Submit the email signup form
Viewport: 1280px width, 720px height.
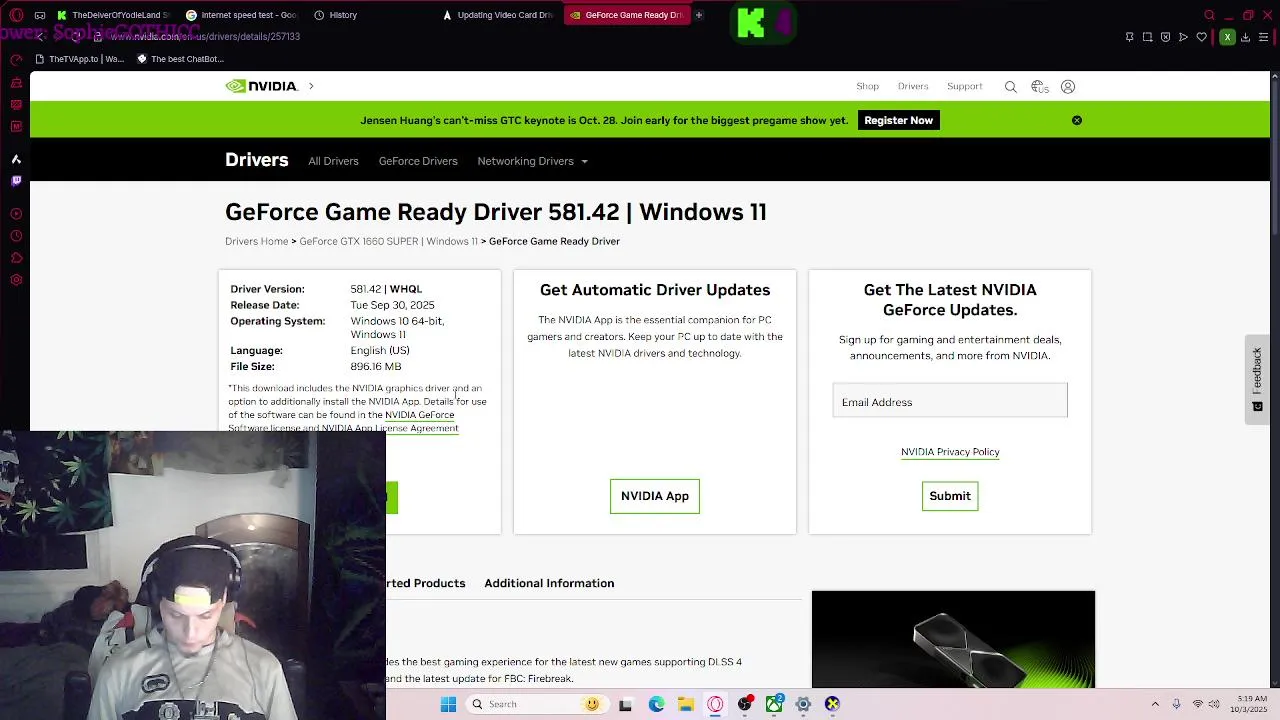click(x=950, y=496)
